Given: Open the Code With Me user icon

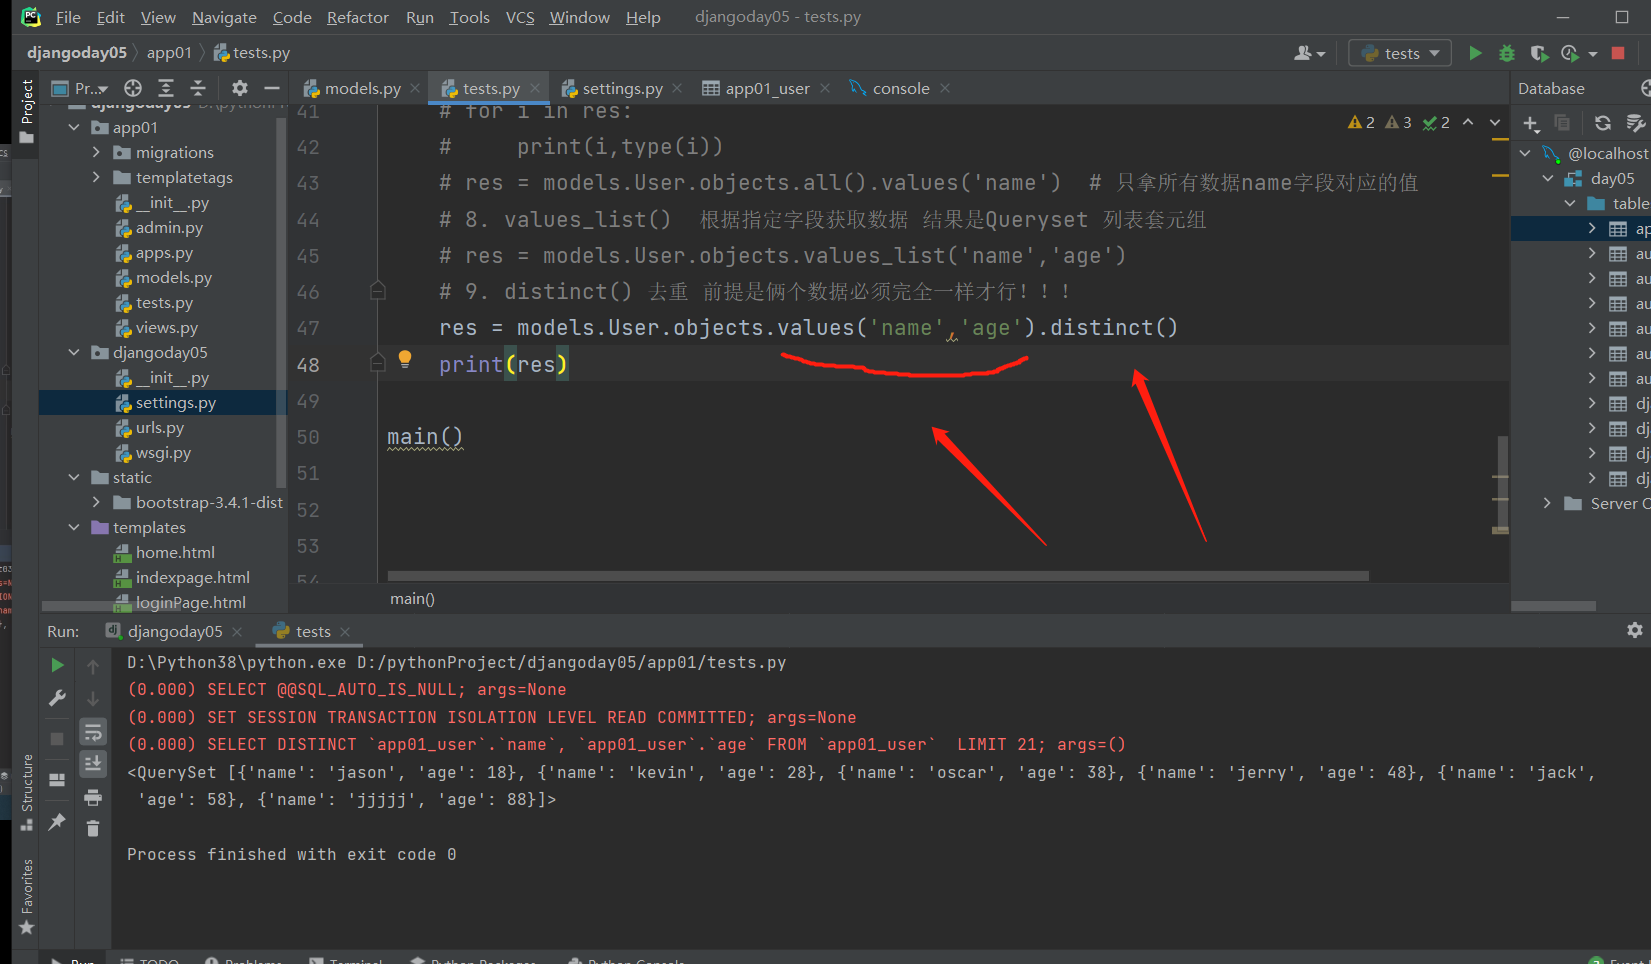Looking at the screenshot, I should point(1309,53).
